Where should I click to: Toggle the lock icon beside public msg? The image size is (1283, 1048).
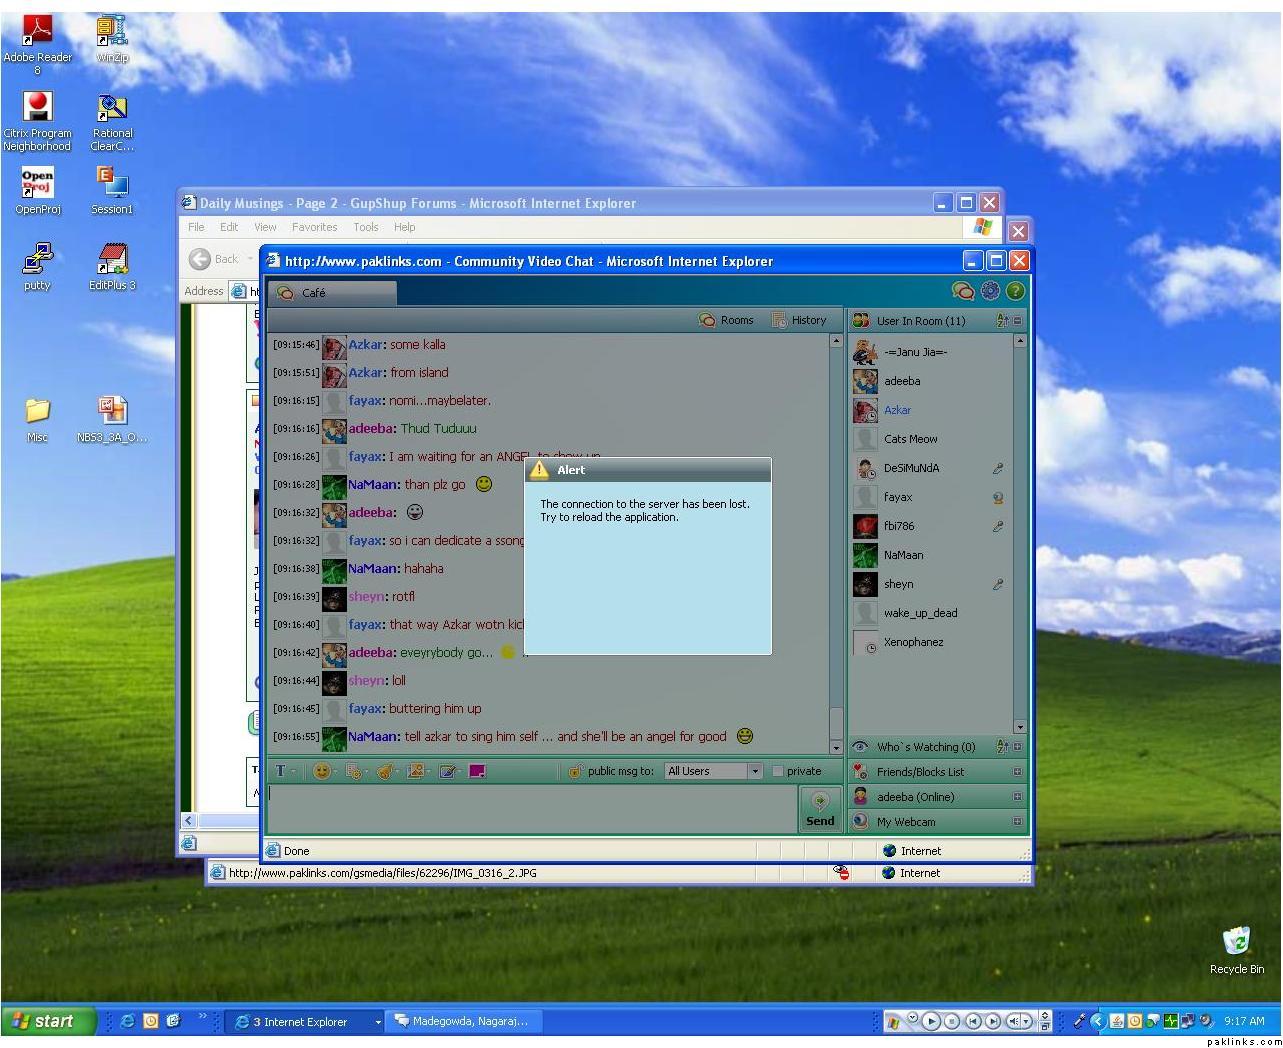(575, 771)
